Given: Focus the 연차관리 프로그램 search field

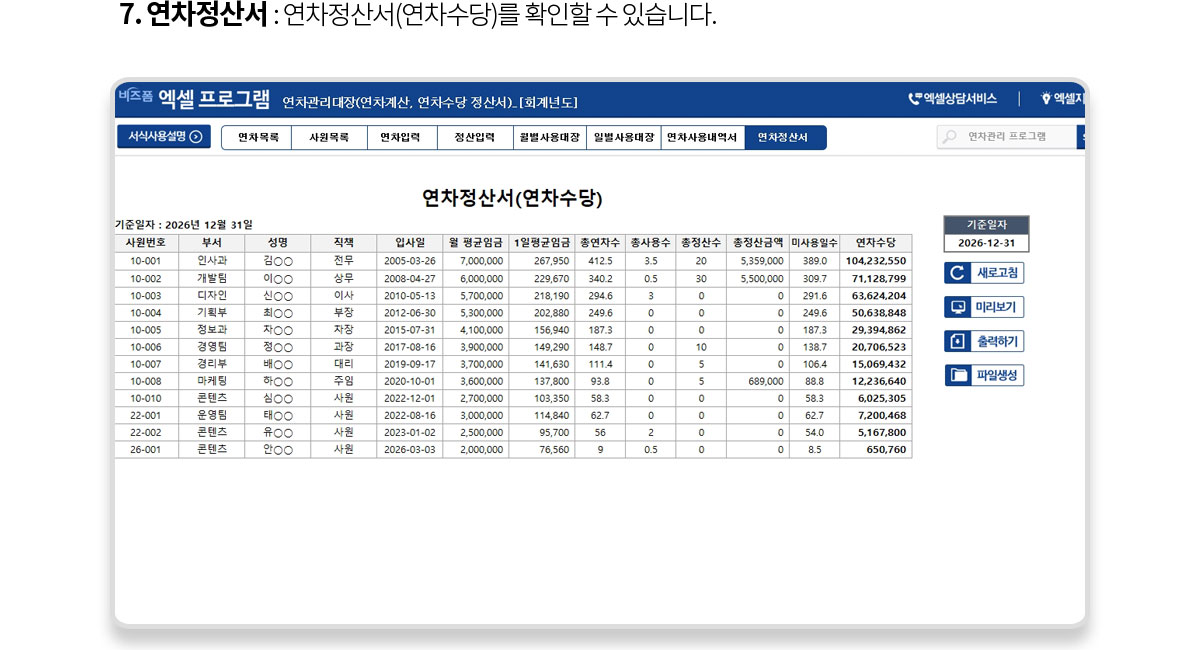Looking at the screenshot, I should (x=1010, y=137).
